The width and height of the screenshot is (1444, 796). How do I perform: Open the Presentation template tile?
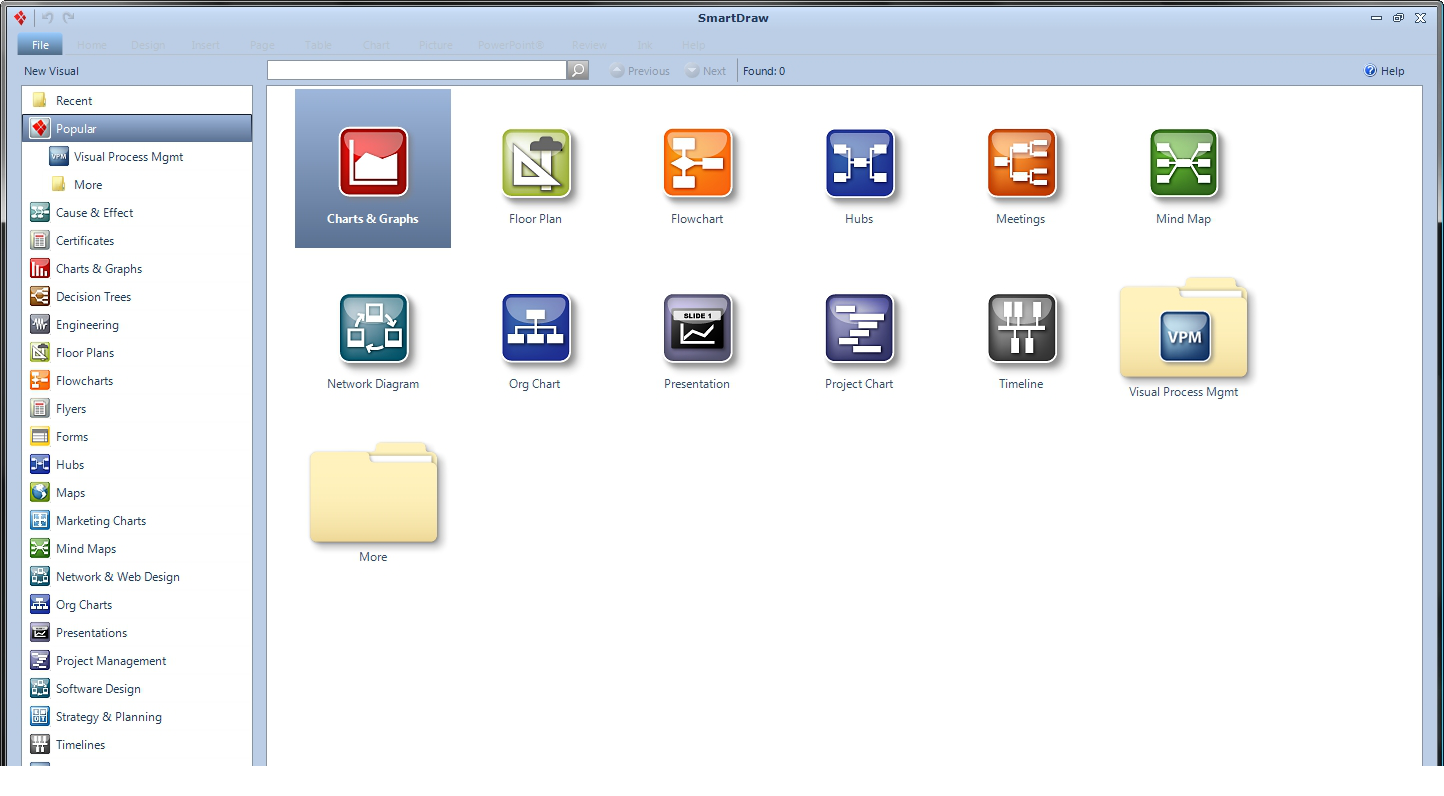pyautogui.click(x=697, y=340)
